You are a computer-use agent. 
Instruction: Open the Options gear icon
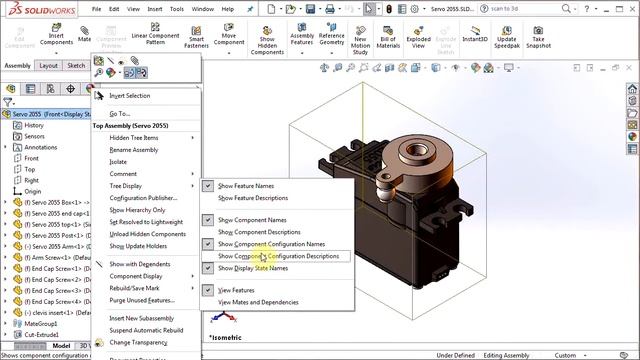pos(415,9)
